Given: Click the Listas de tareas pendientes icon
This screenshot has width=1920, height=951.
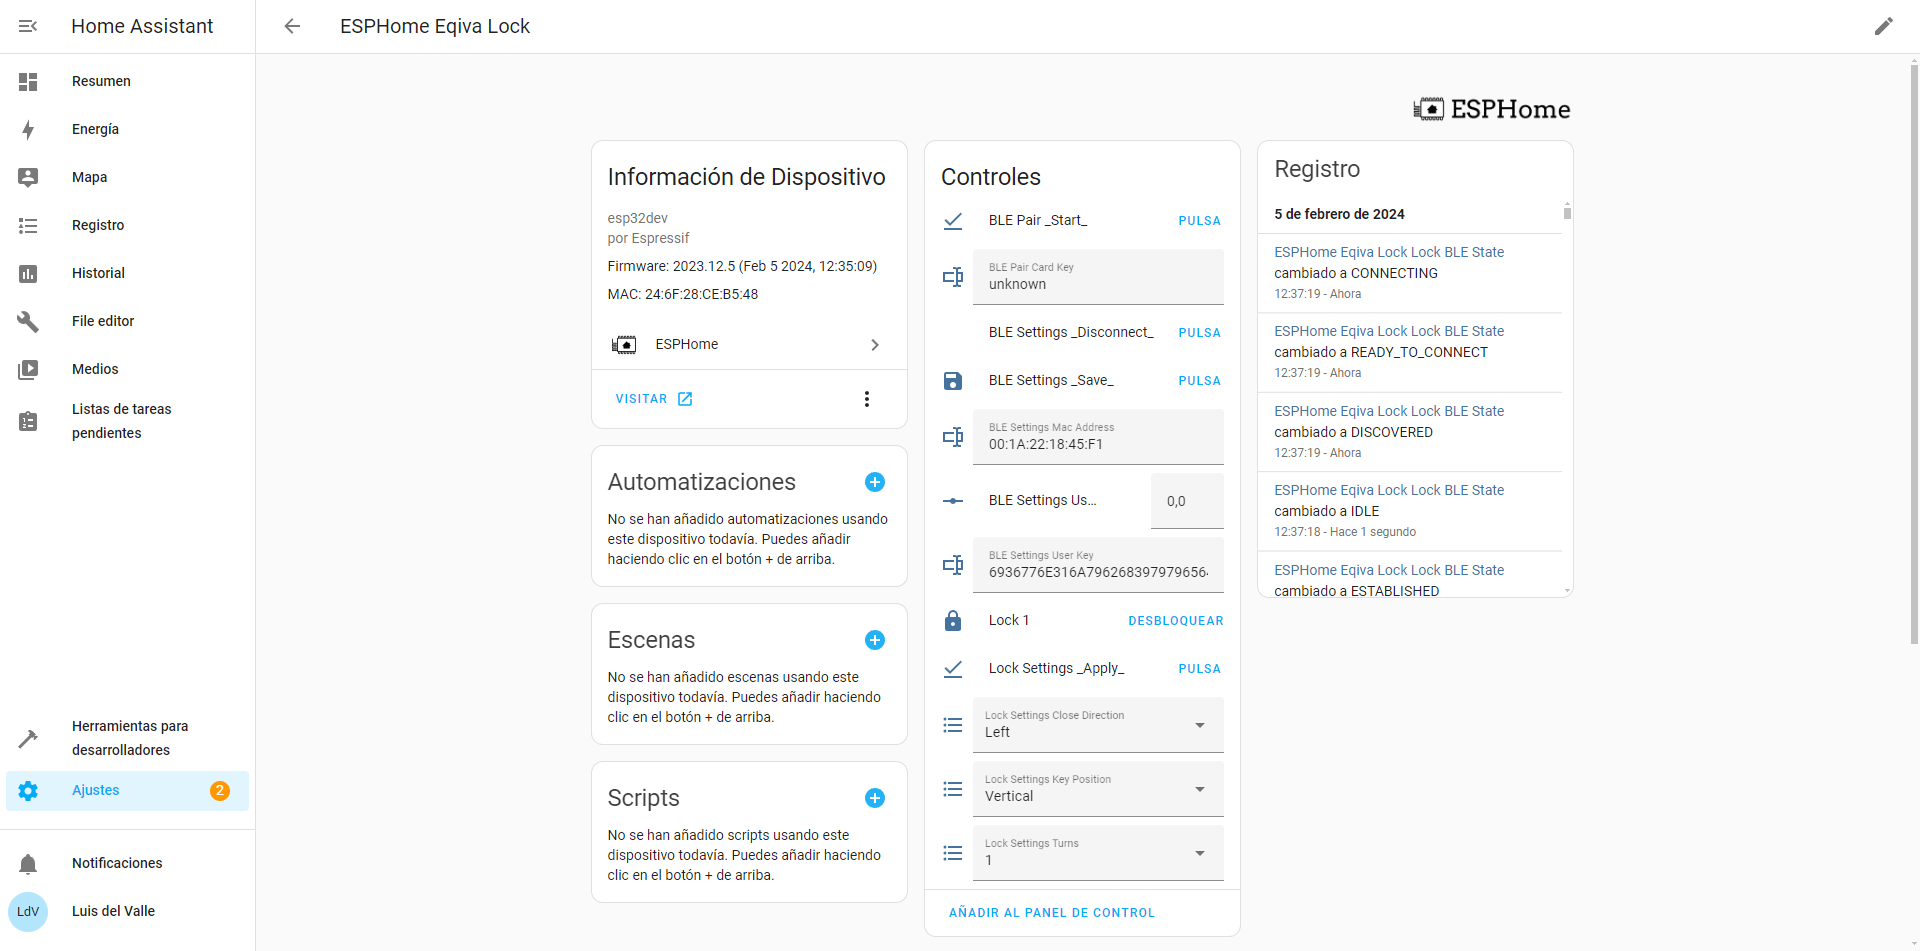Looking at the screenshot, I should click(x=28, y=421).
